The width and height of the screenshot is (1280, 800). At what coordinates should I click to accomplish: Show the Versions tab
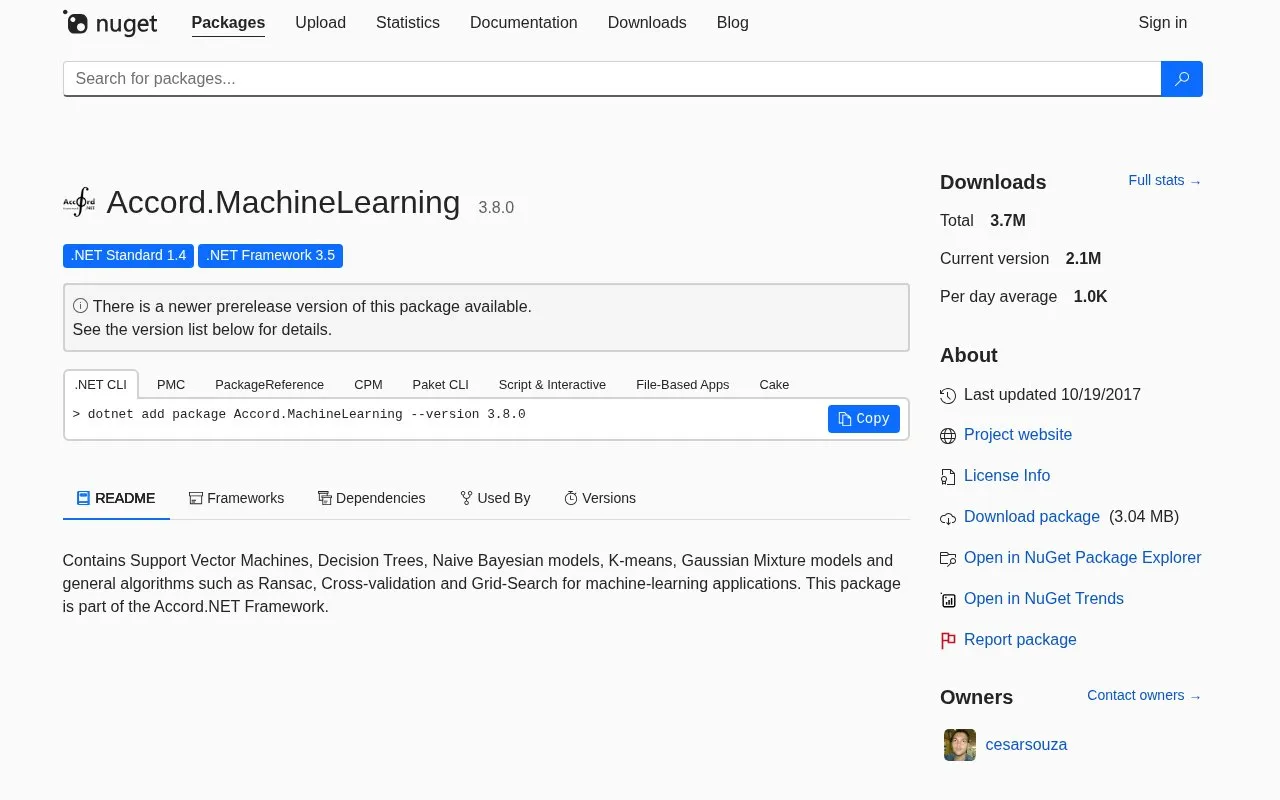click(600, 498)
